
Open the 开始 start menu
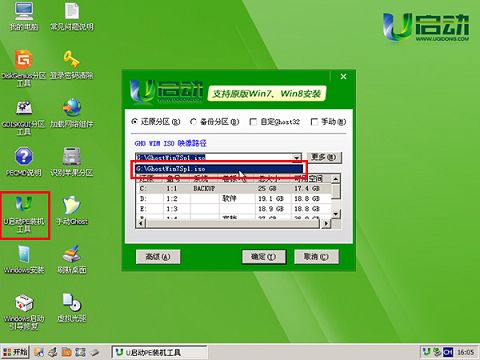tap(15, 352)
